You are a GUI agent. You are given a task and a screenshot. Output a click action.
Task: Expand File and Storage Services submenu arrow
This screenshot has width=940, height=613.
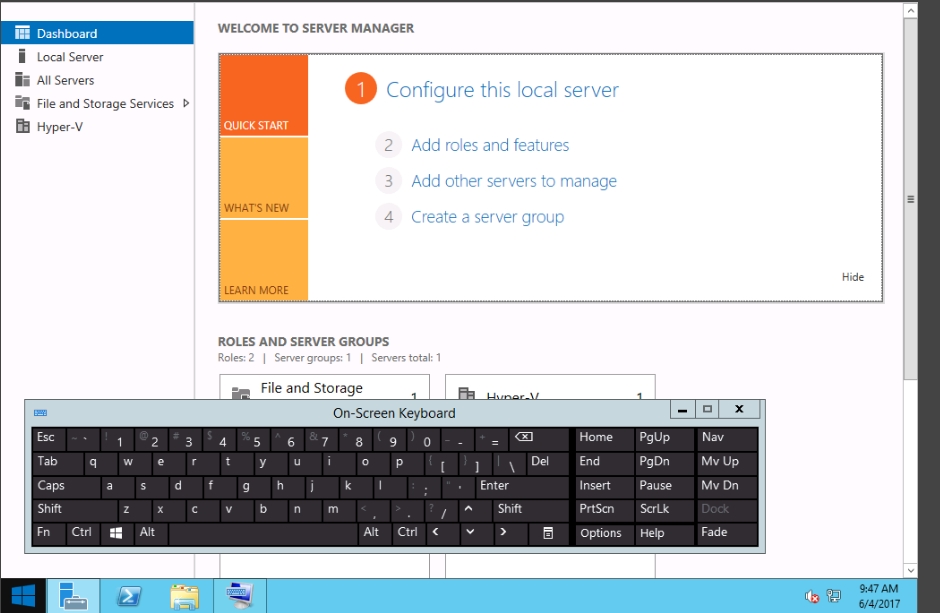186,103
